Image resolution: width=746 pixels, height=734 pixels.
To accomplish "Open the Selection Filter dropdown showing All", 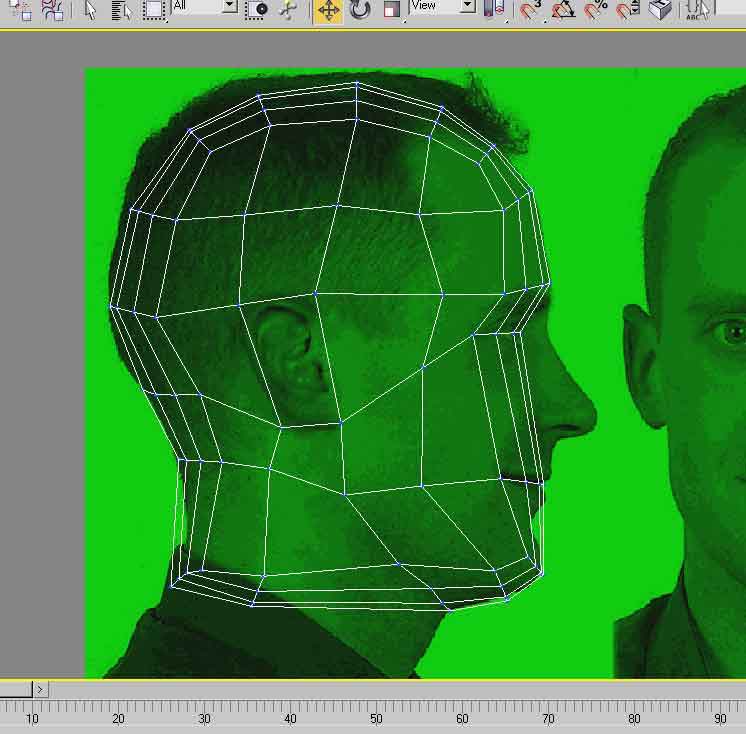I will (x=204, y=6).
